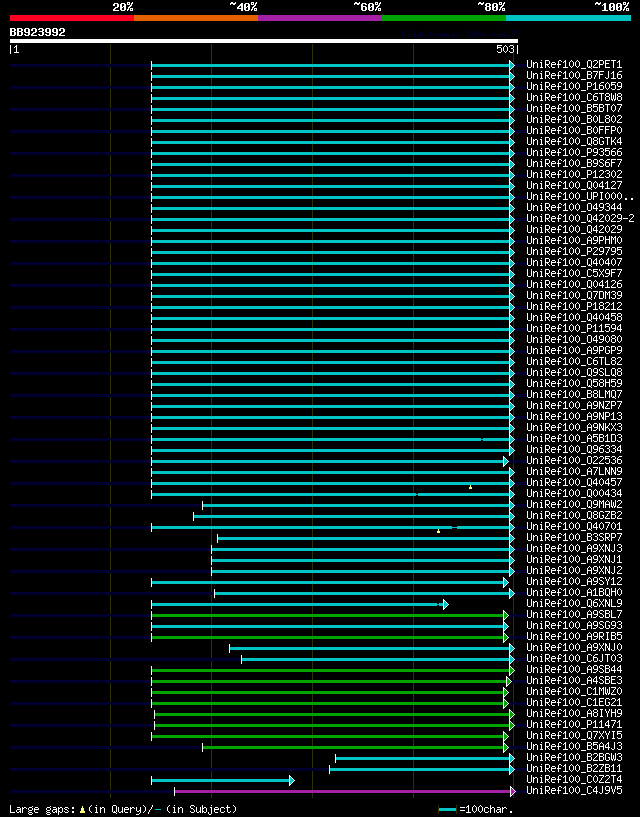Click label UniRef100_P11594
640x817 pixels.
pyautogui.click(x=574, y=328)
